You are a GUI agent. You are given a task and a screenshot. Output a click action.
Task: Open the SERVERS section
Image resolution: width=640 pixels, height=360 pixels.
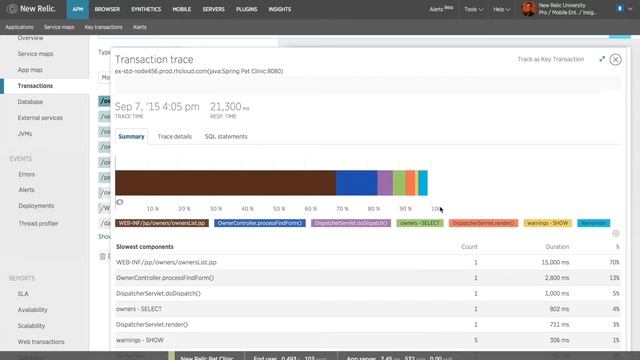click(213, 9)
